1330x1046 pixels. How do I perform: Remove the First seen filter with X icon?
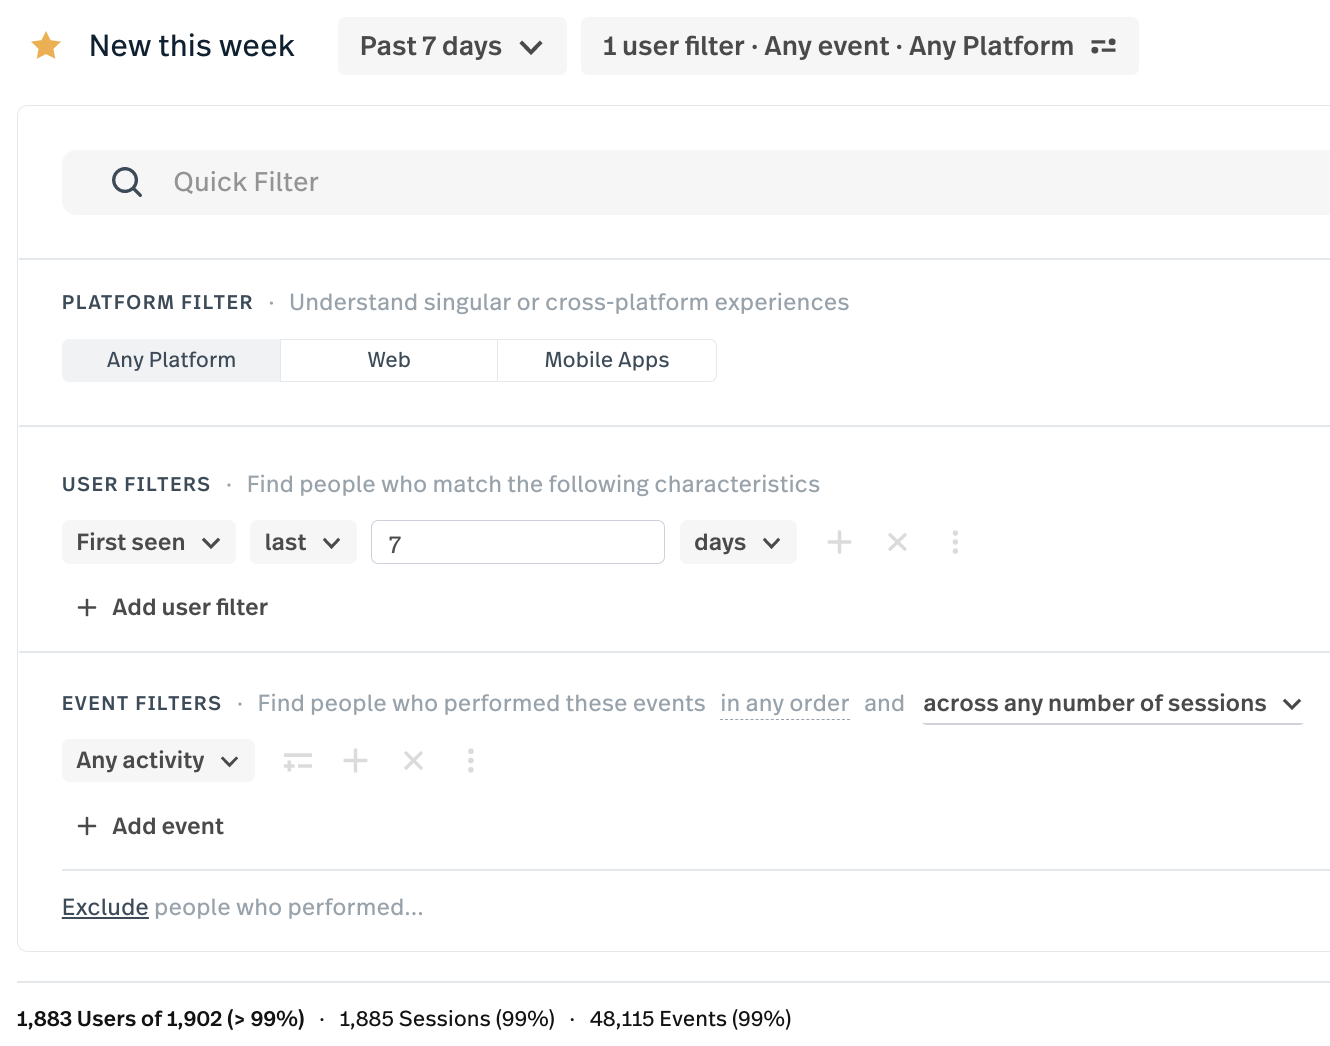point(897,542)
